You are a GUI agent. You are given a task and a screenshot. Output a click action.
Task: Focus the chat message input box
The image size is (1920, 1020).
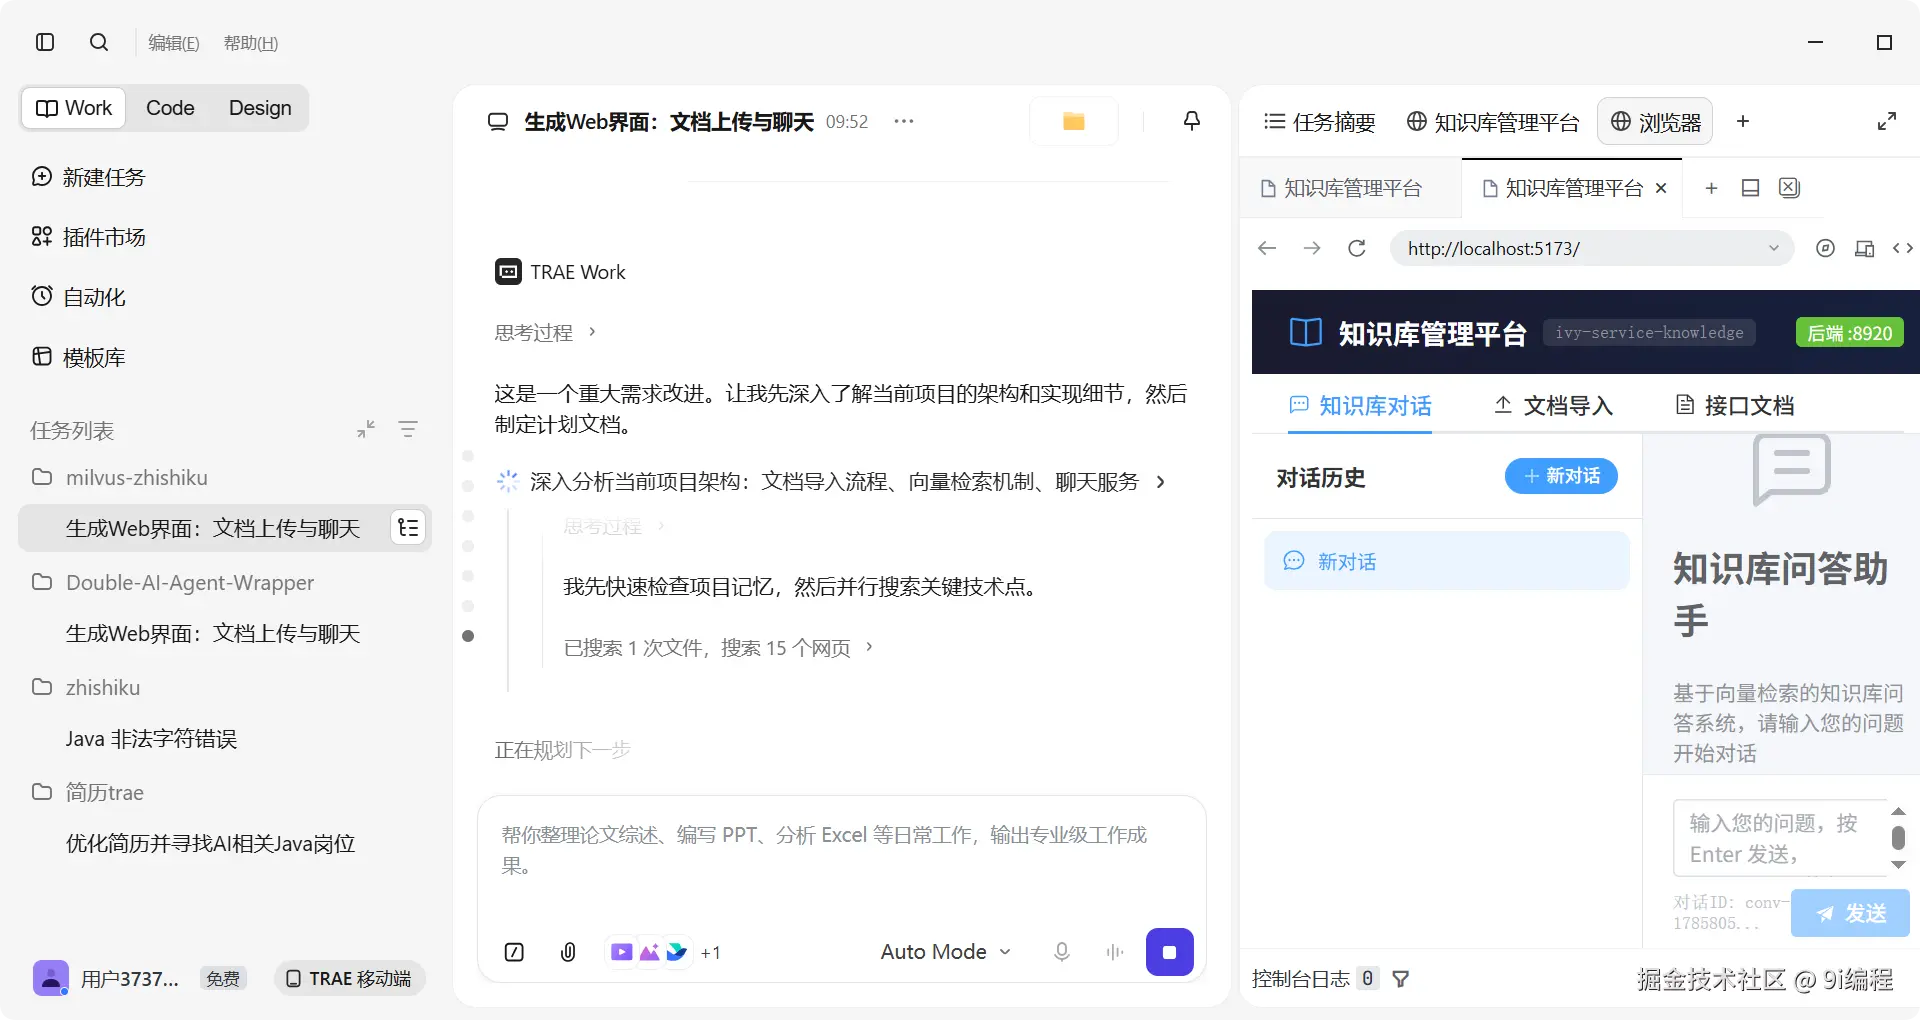(841, 850)
